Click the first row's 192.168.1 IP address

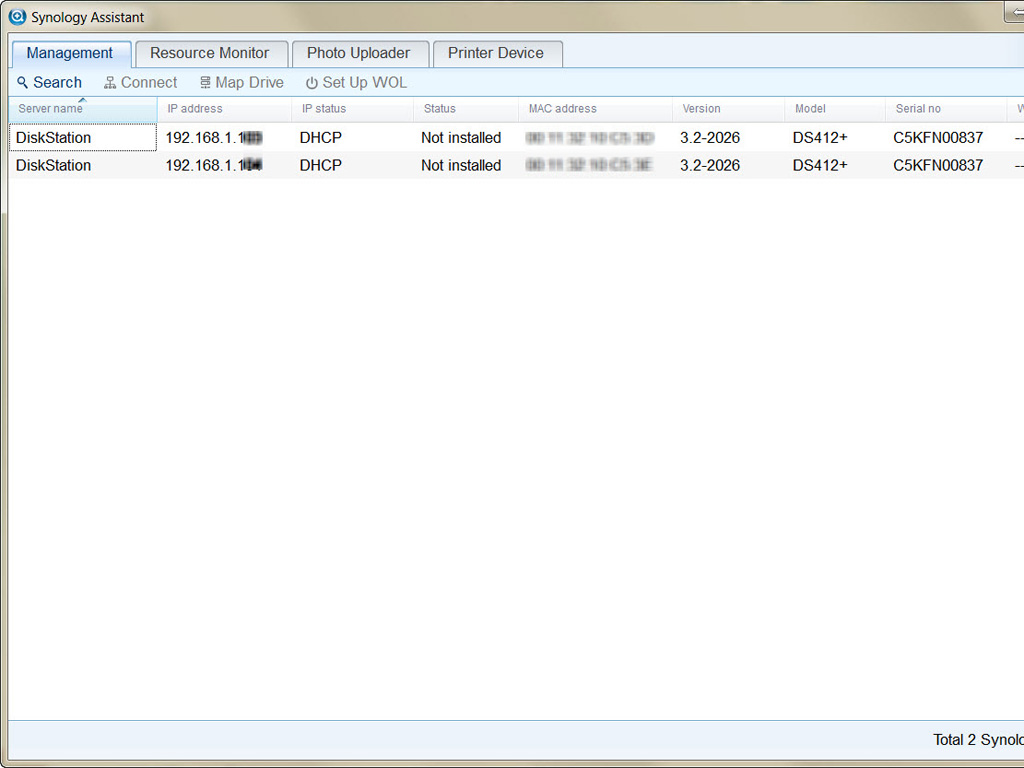[214, 138]
